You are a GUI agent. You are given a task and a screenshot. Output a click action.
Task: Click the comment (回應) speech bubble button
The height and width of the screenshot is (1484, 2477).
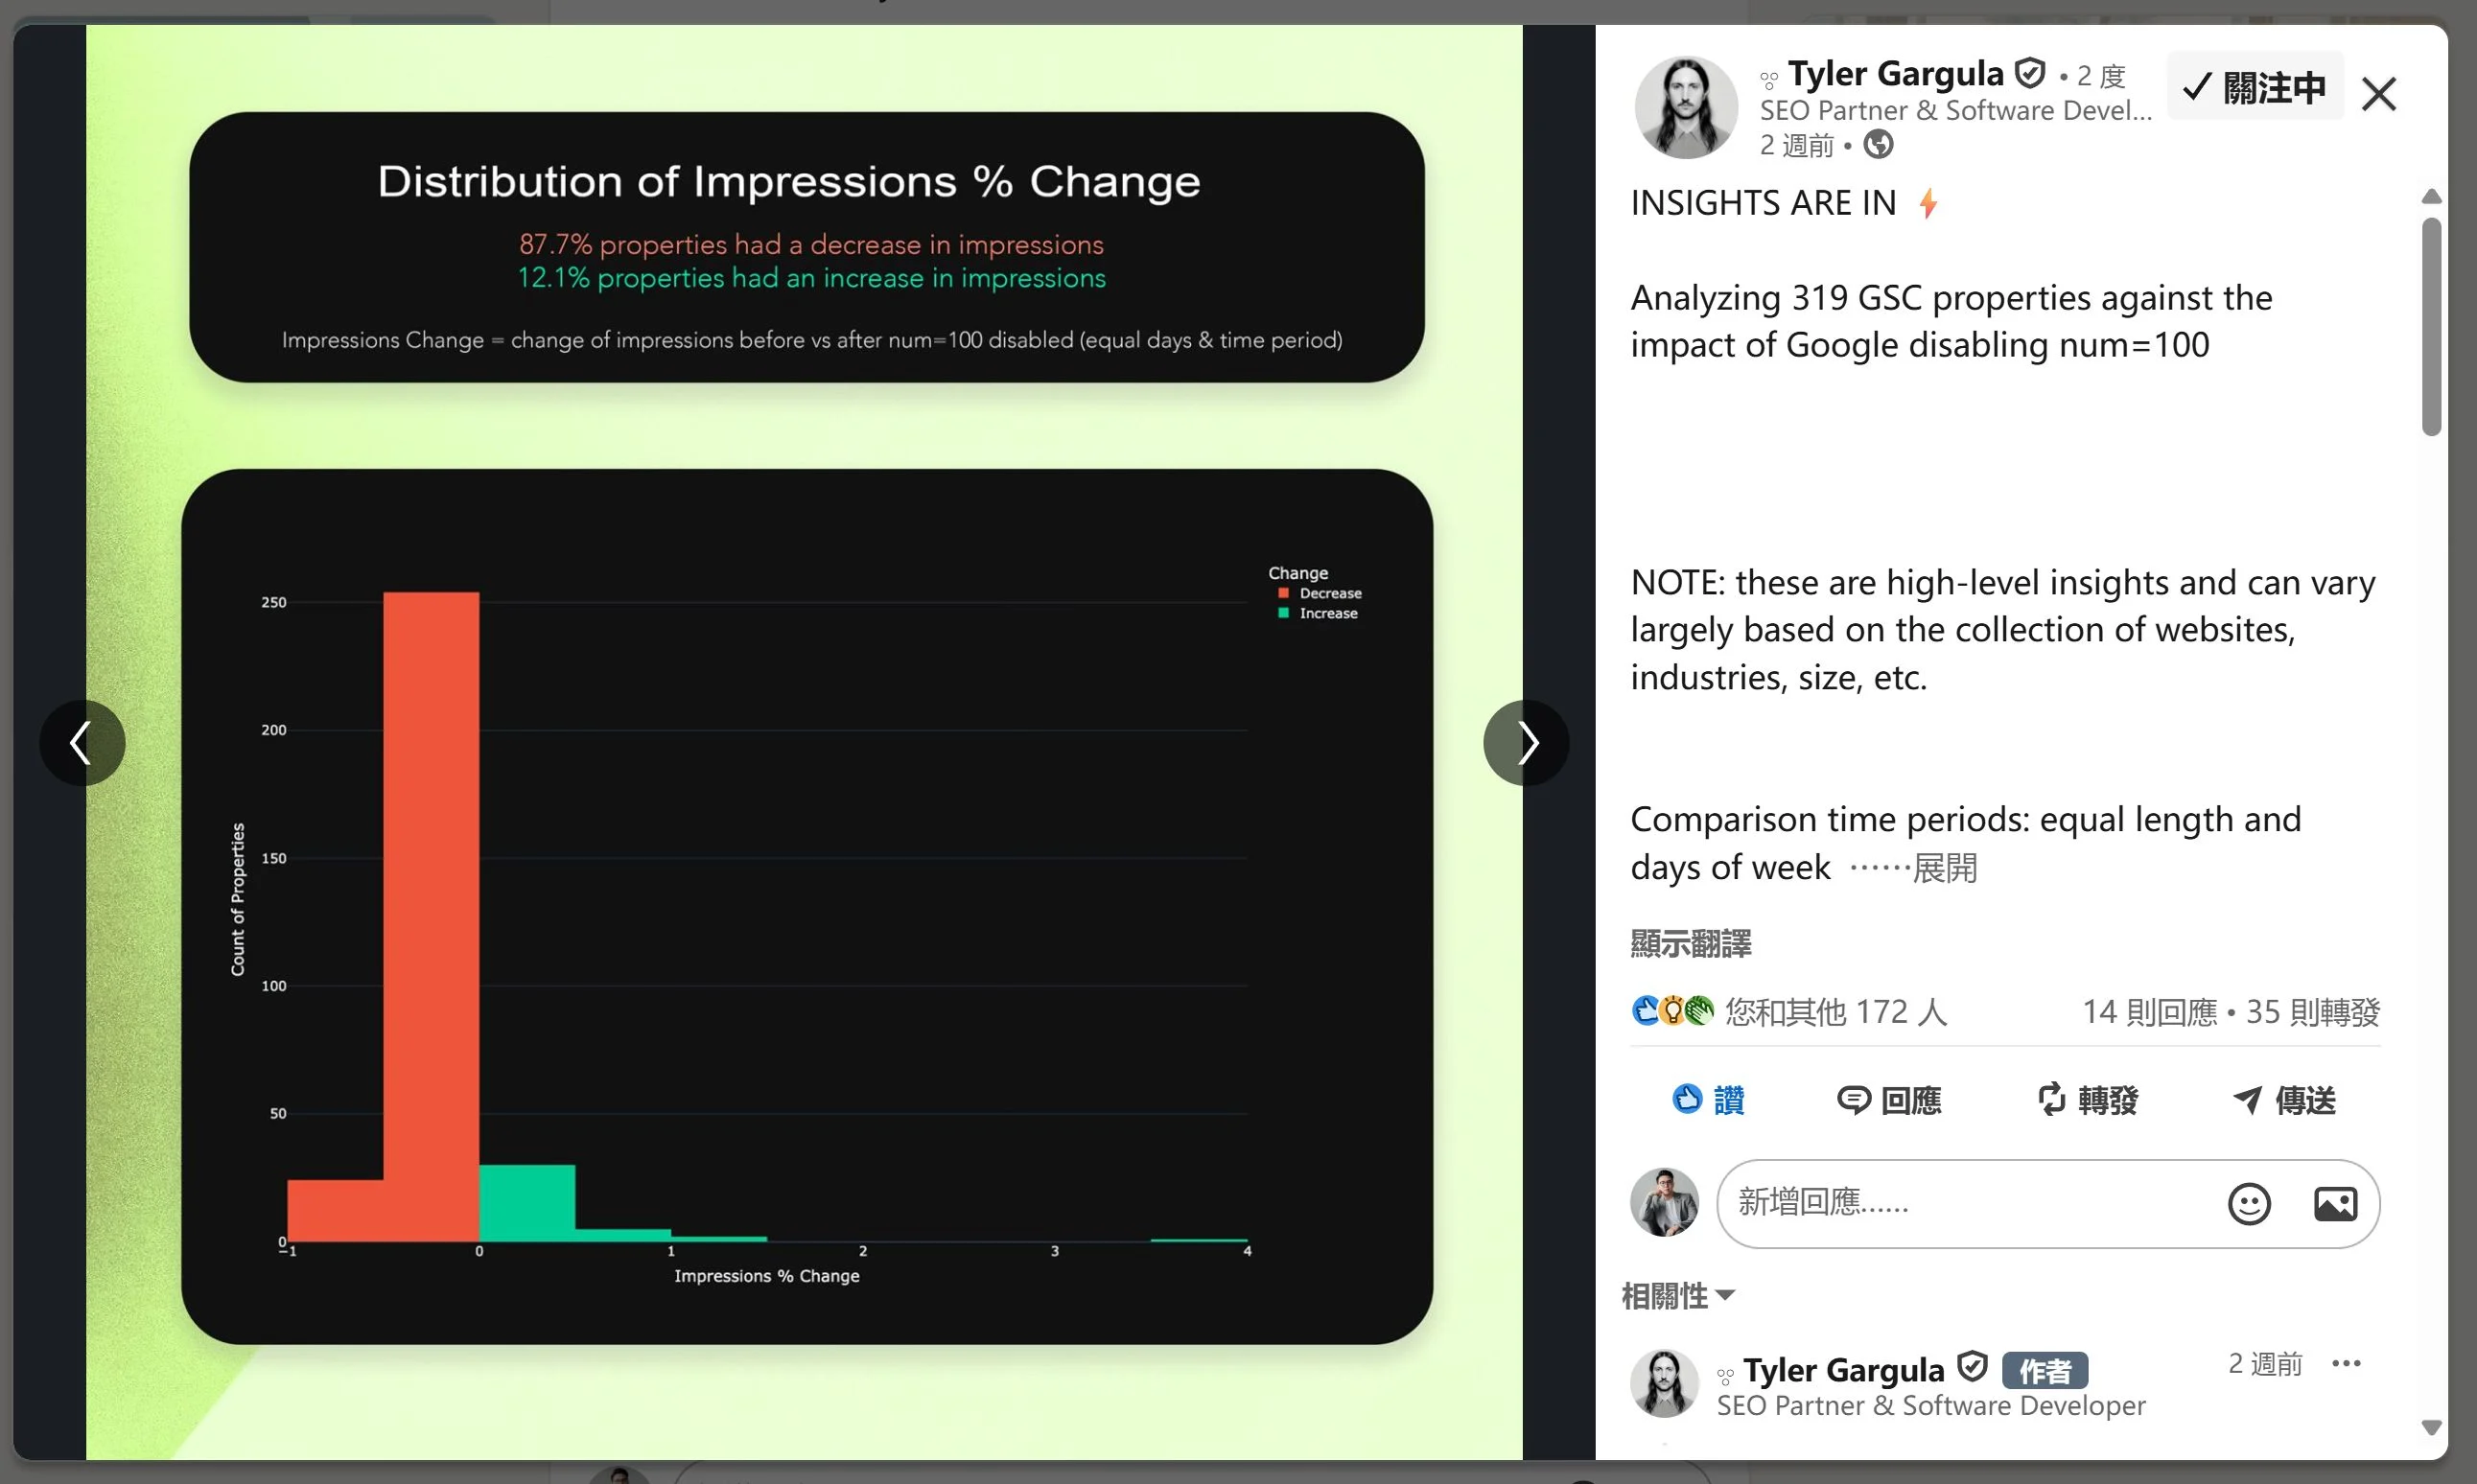1889,1100
